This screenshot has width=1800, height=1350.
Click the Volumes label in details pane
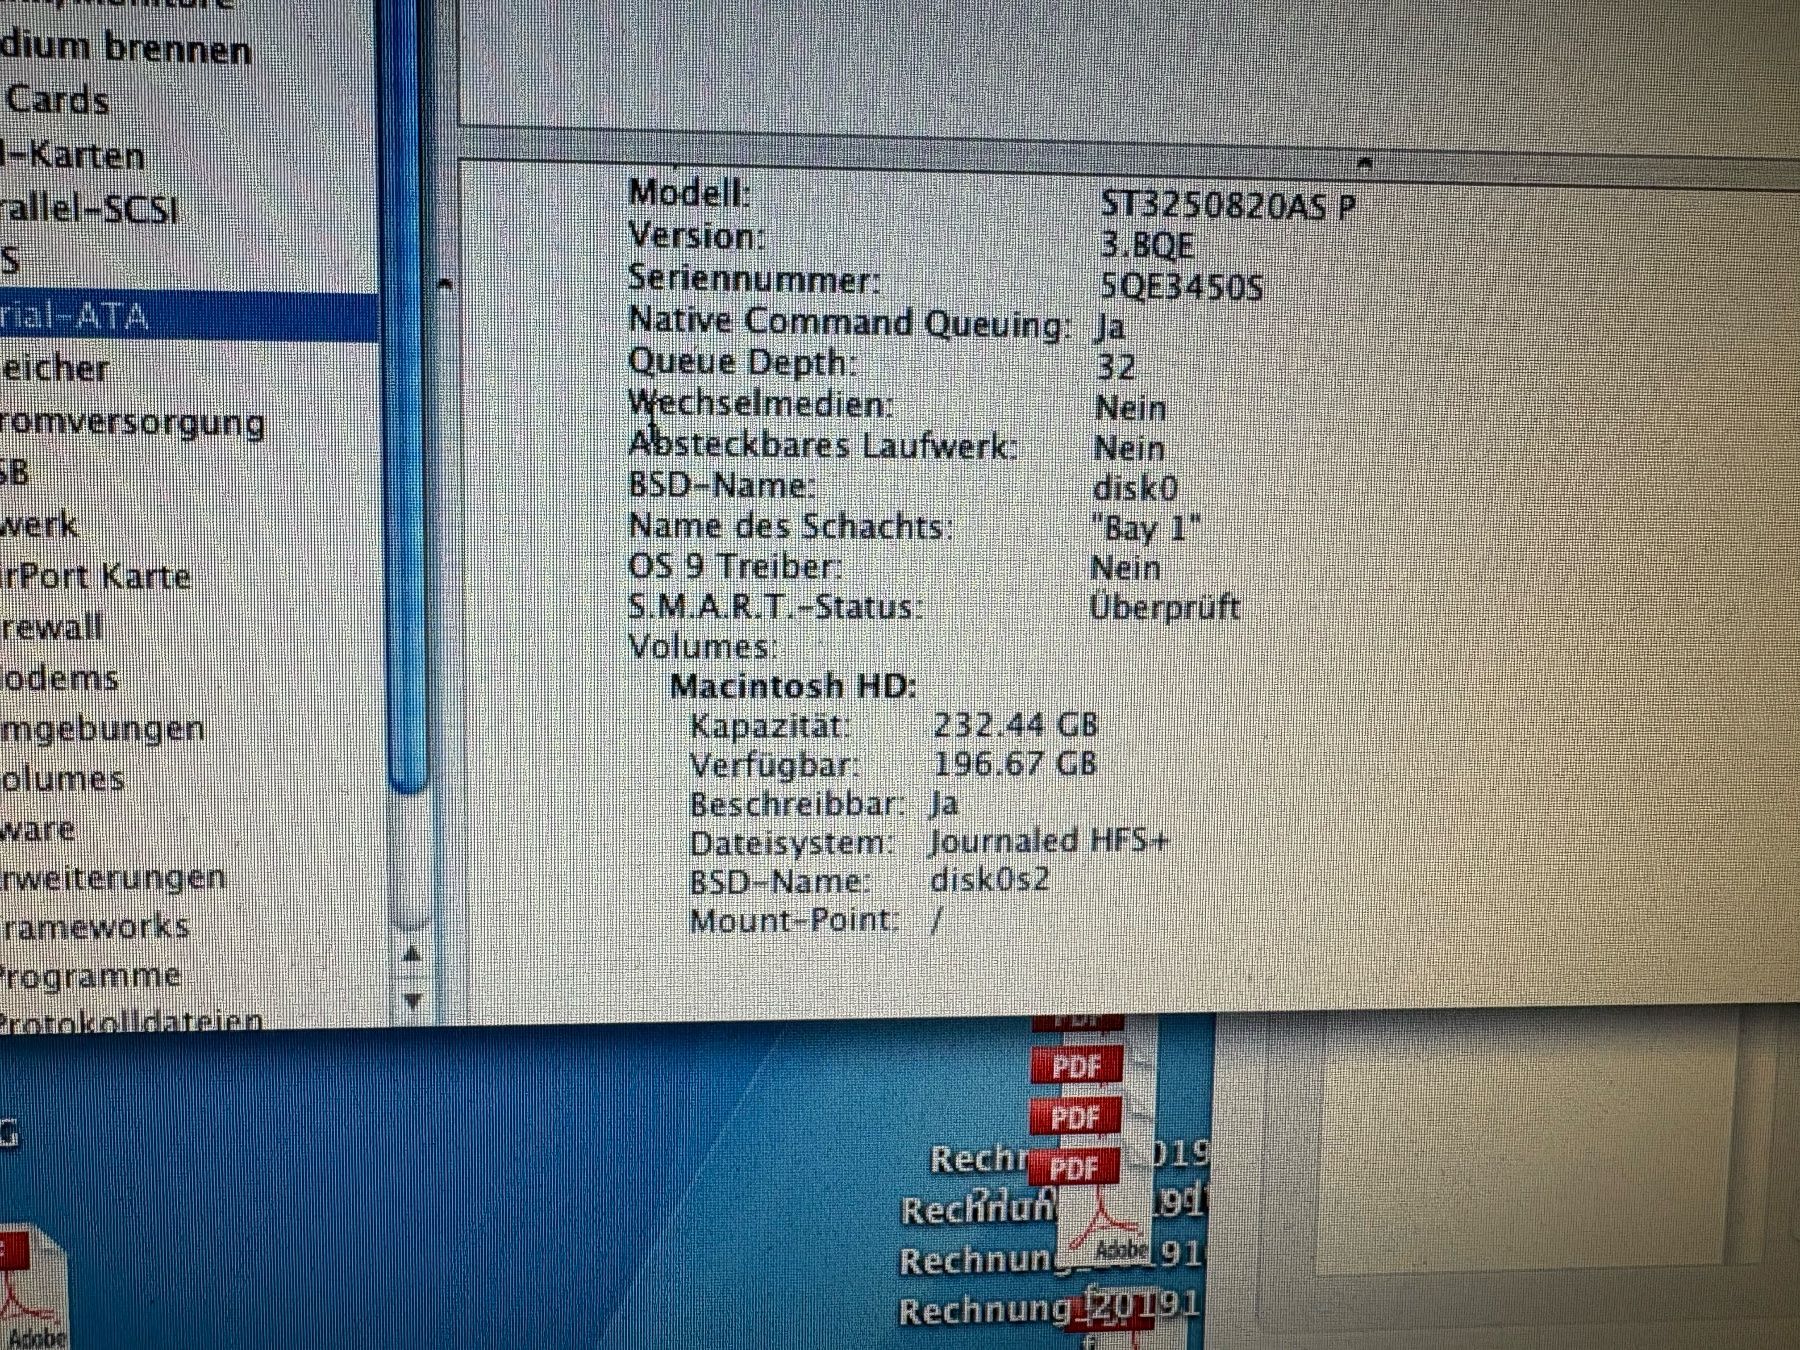click(702, 647)
